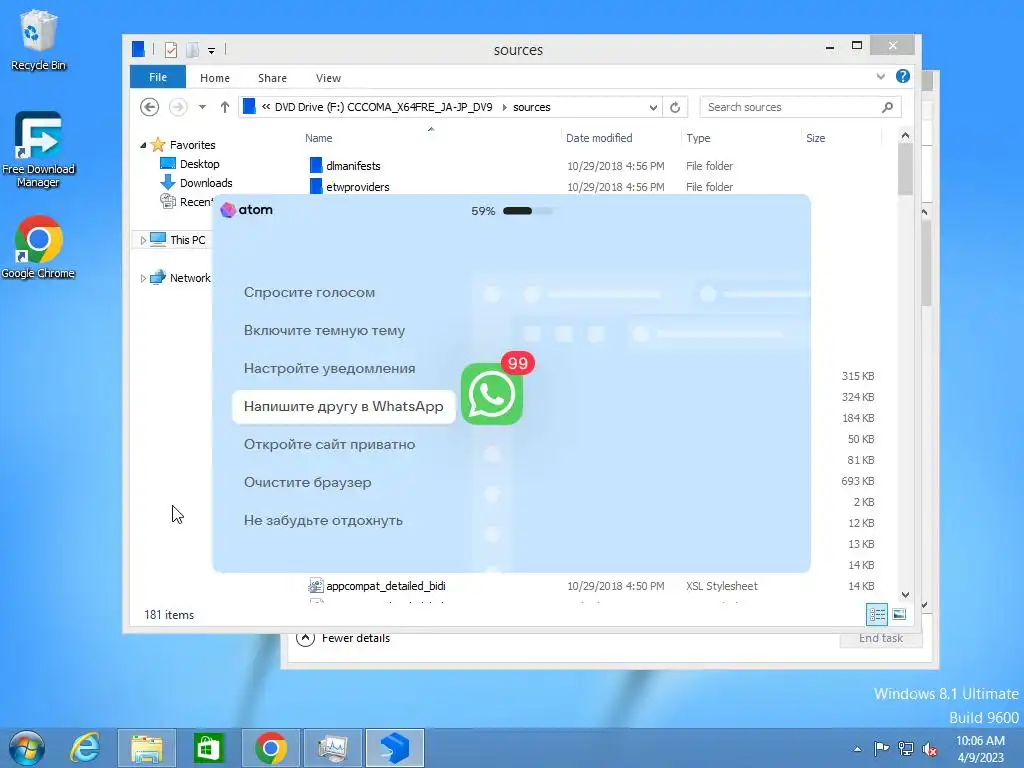Click the sources scrollbar down arrow
Viewport: 1024px width, 768px height.
click(x=905, y=594)
